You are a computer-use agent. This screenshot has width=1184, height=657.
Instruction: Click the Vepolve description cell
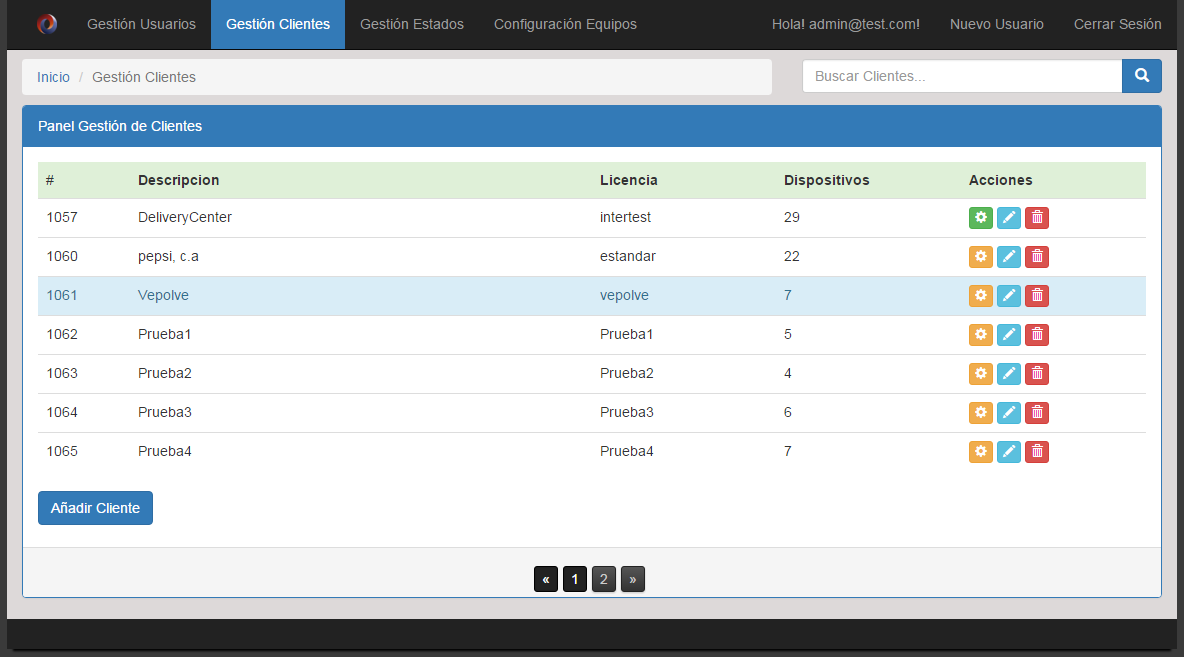(163, 295)
